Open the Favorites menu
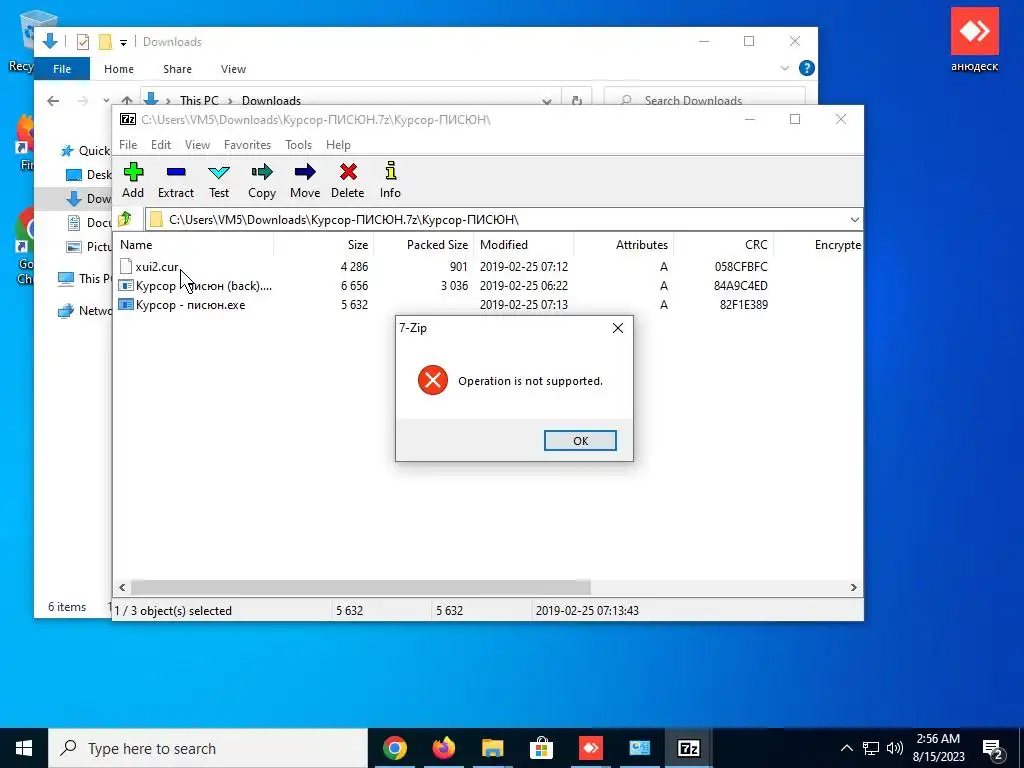This screenshot has height=768, width=1024. click(247, 145)
